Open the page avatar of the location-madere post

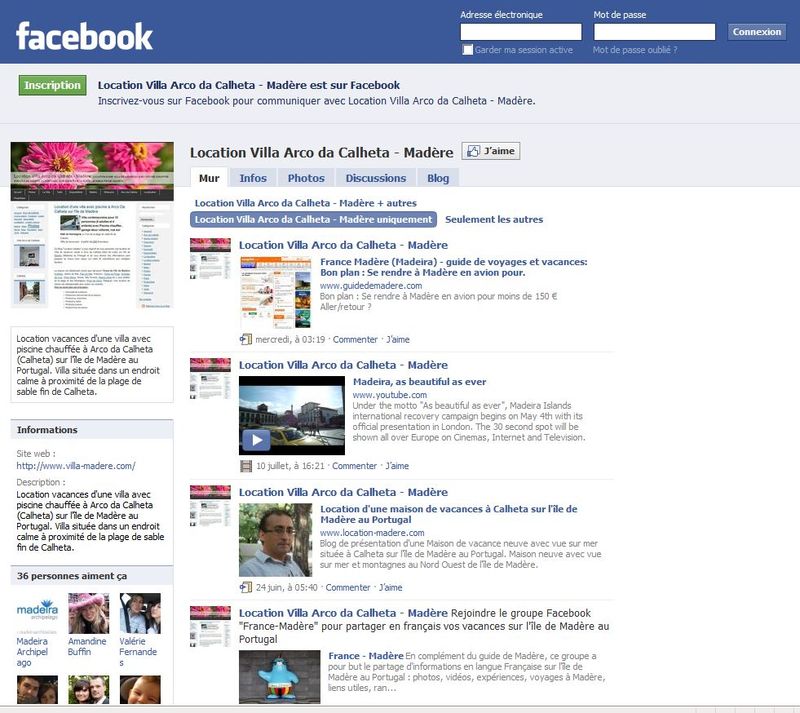point(210,505)
